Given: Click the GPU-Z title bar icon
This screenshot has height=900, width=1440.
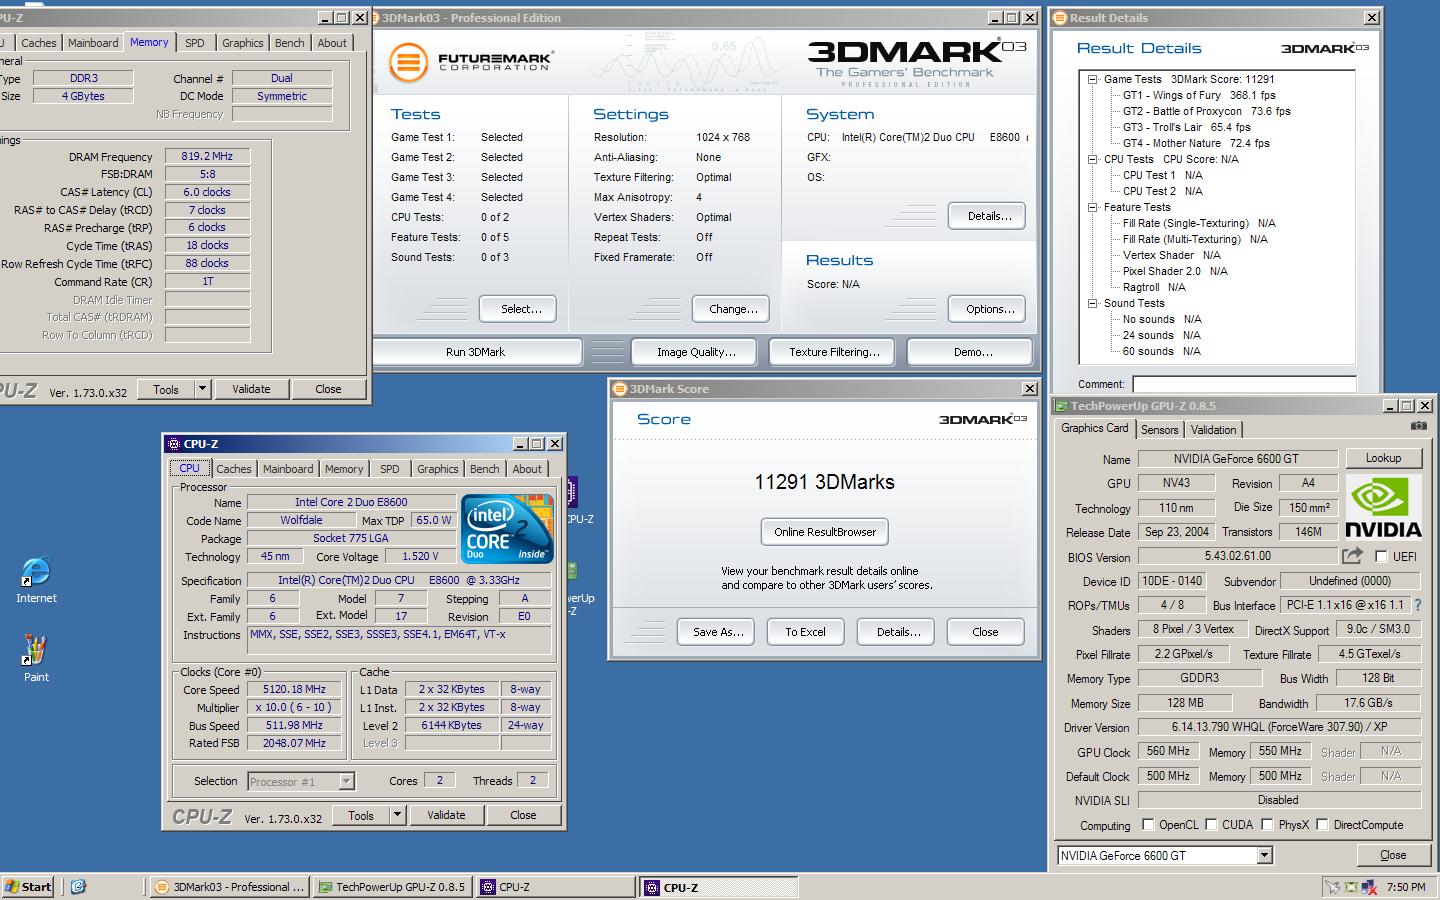Looking at the screenshot, I should pyautogui.click(x=1061, y=406).
